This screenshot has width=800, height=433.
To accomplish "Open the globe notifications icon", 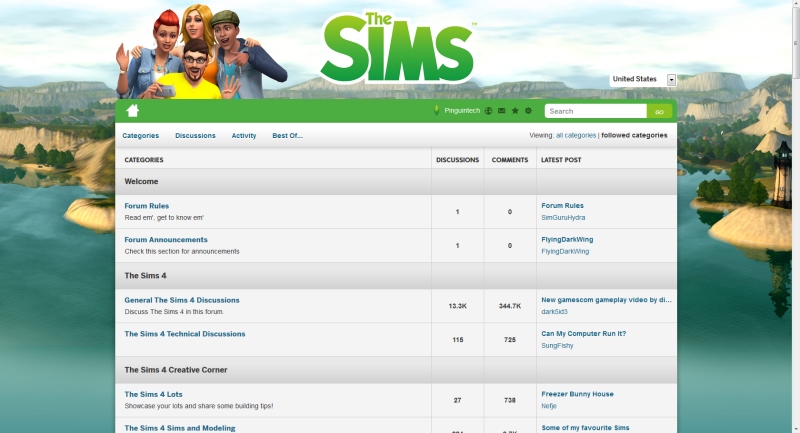I will tap(488, 111).
